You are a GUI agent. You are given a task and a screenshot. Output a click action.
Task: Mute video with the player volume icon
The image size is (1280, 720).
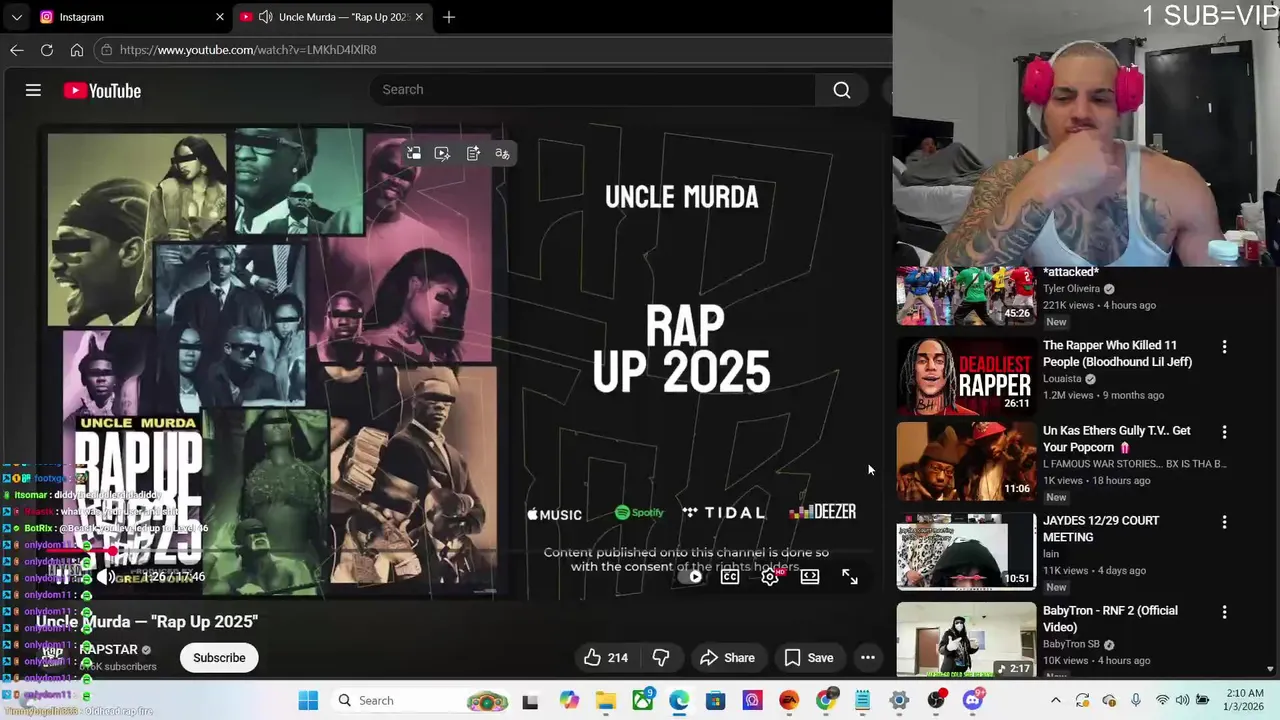pos(105,577)
